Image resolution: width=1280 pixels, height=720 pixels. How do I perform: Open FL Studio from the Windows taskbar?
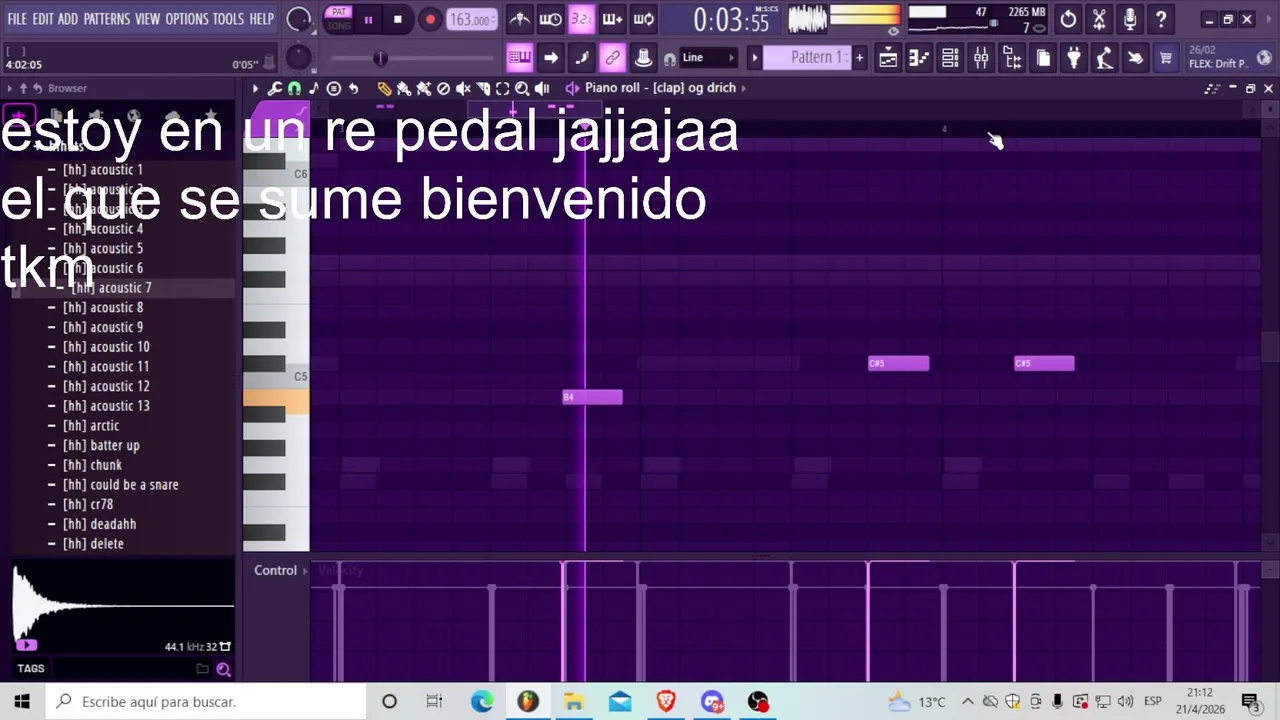point(527,702)
